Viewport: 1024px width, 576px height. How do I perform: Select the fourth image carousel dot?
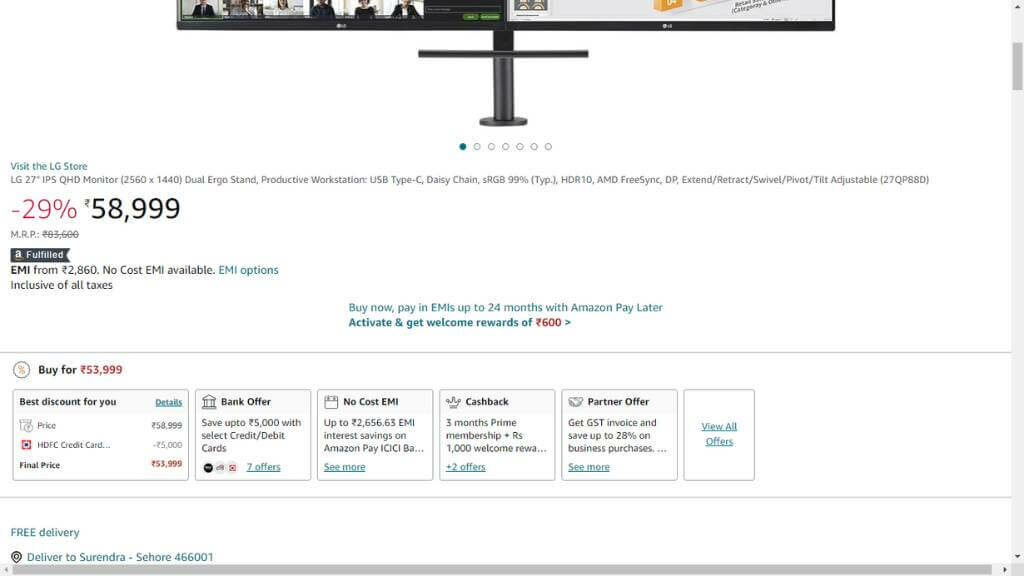coord(505,146)
